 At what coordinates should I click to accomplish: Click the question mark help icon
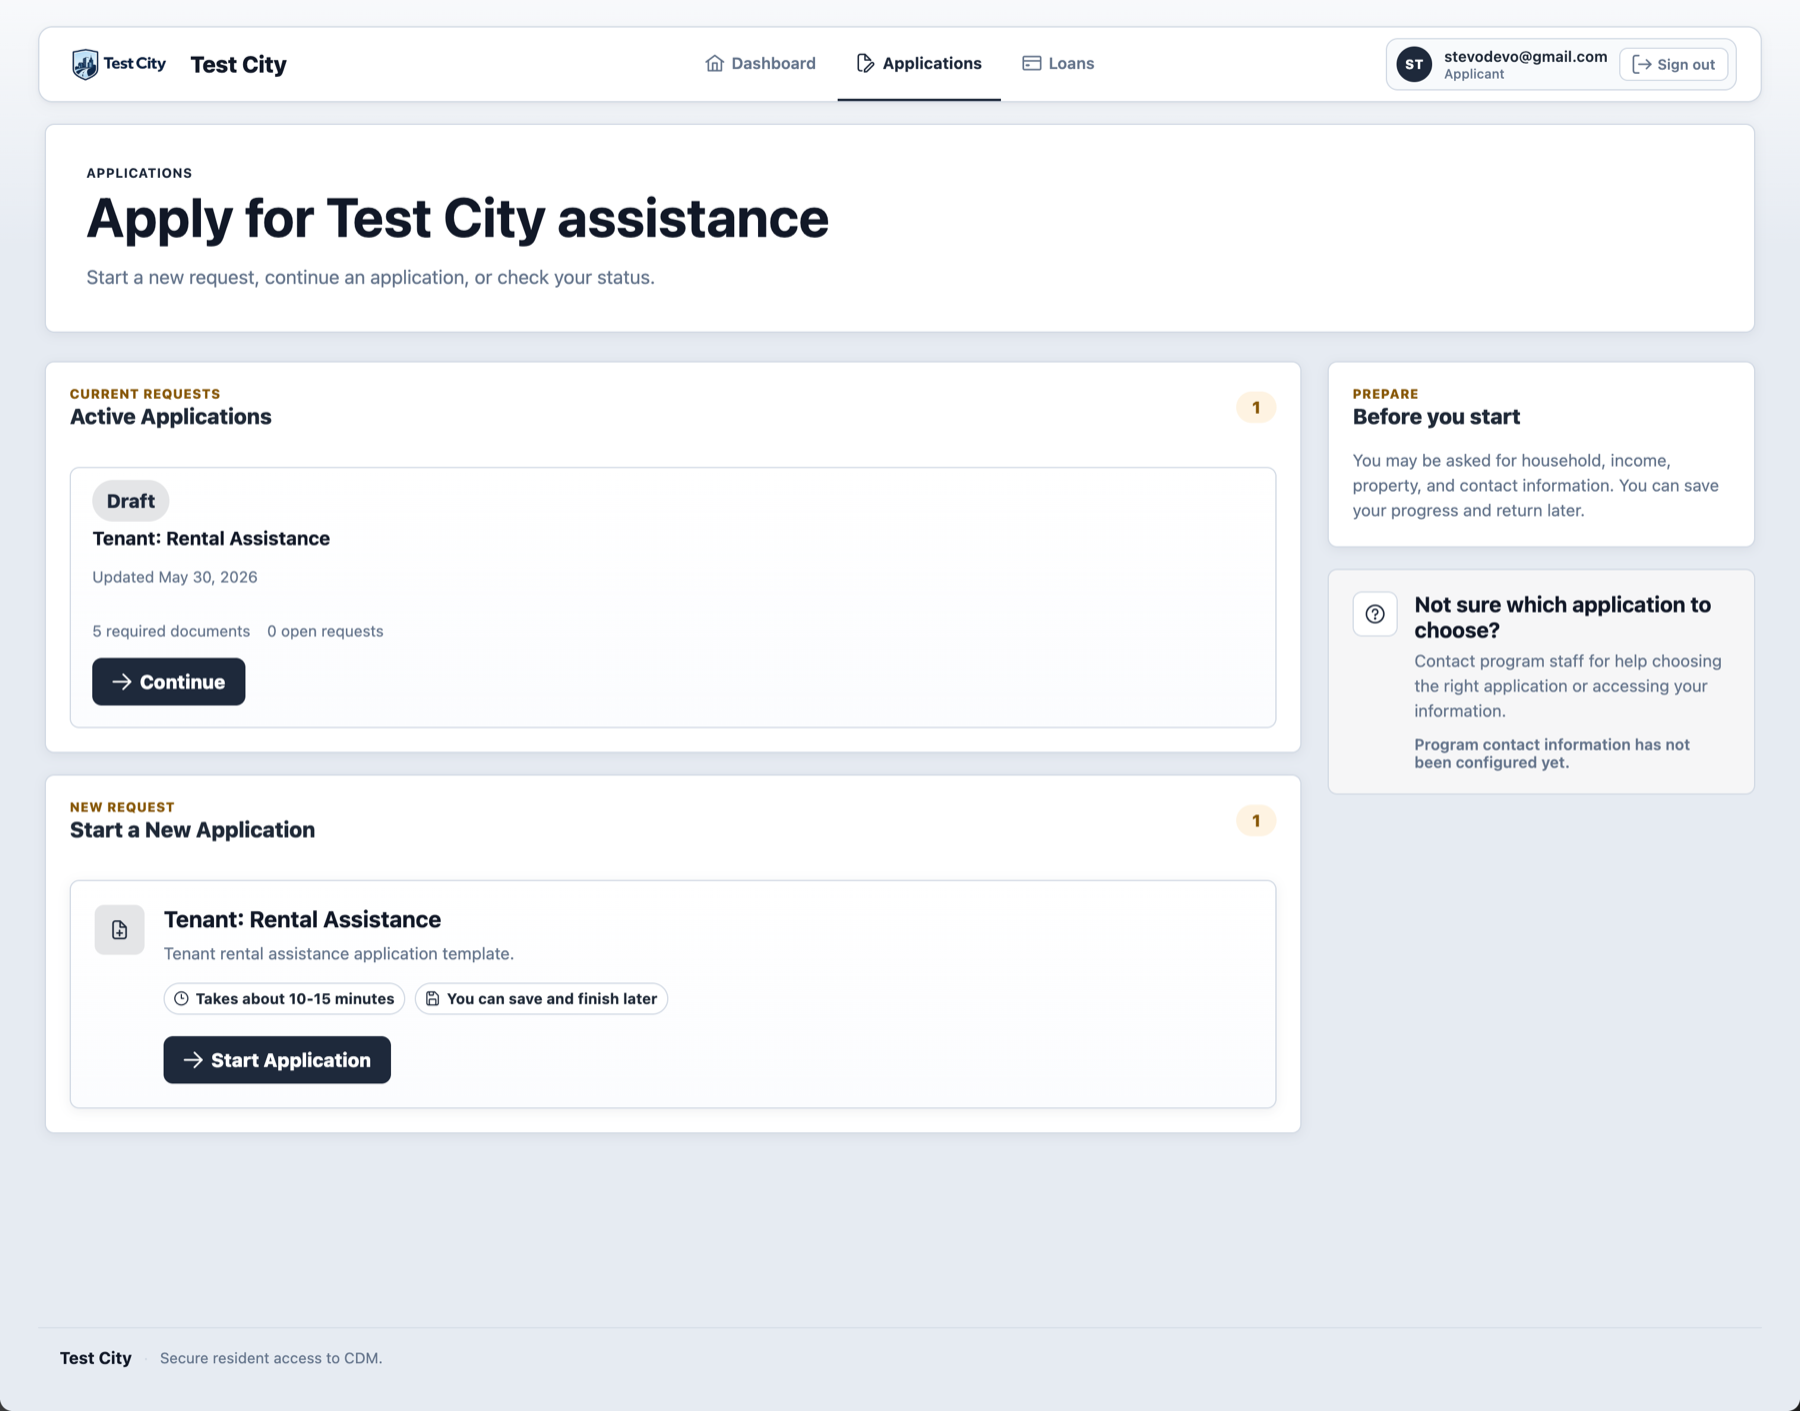[x=1375, y=614]
